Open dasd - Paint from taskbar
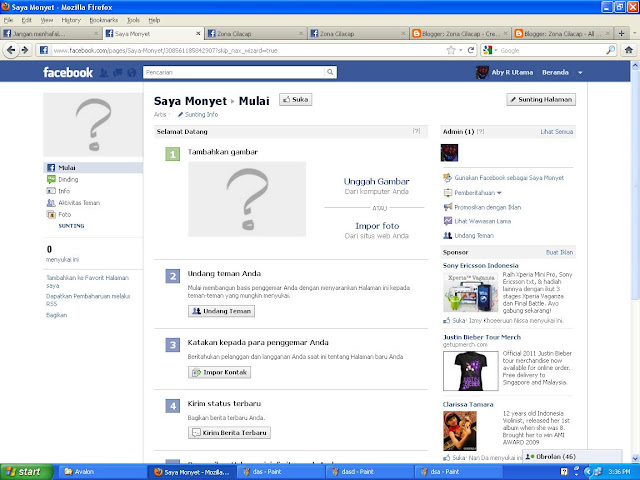The image size is (640, 480). tap(369, 472)
